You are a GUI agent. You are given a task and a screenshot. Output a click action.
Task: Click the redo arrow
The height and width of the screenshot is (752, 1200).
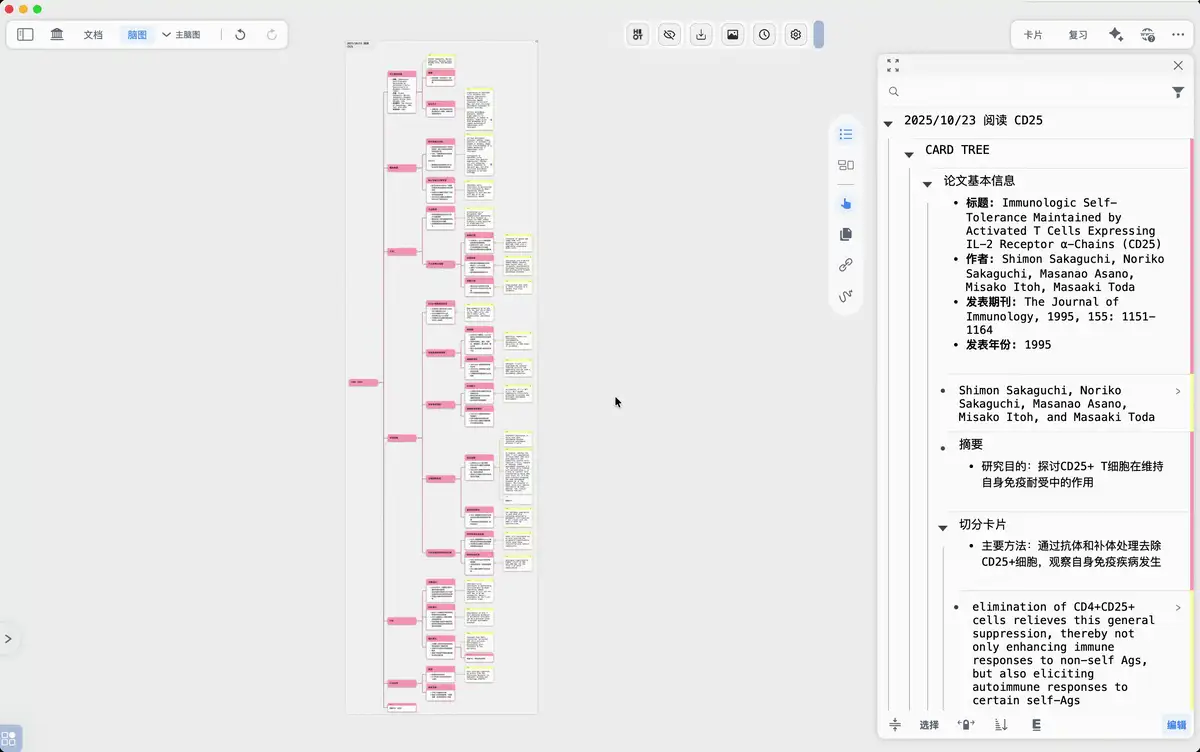coord(272,34)
